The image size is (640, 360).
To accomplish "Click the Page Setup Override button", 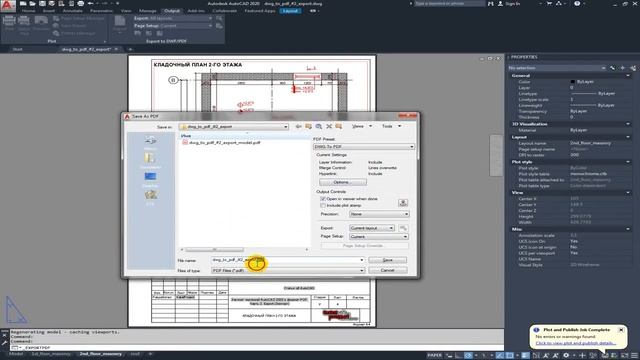I will [364, 246].
